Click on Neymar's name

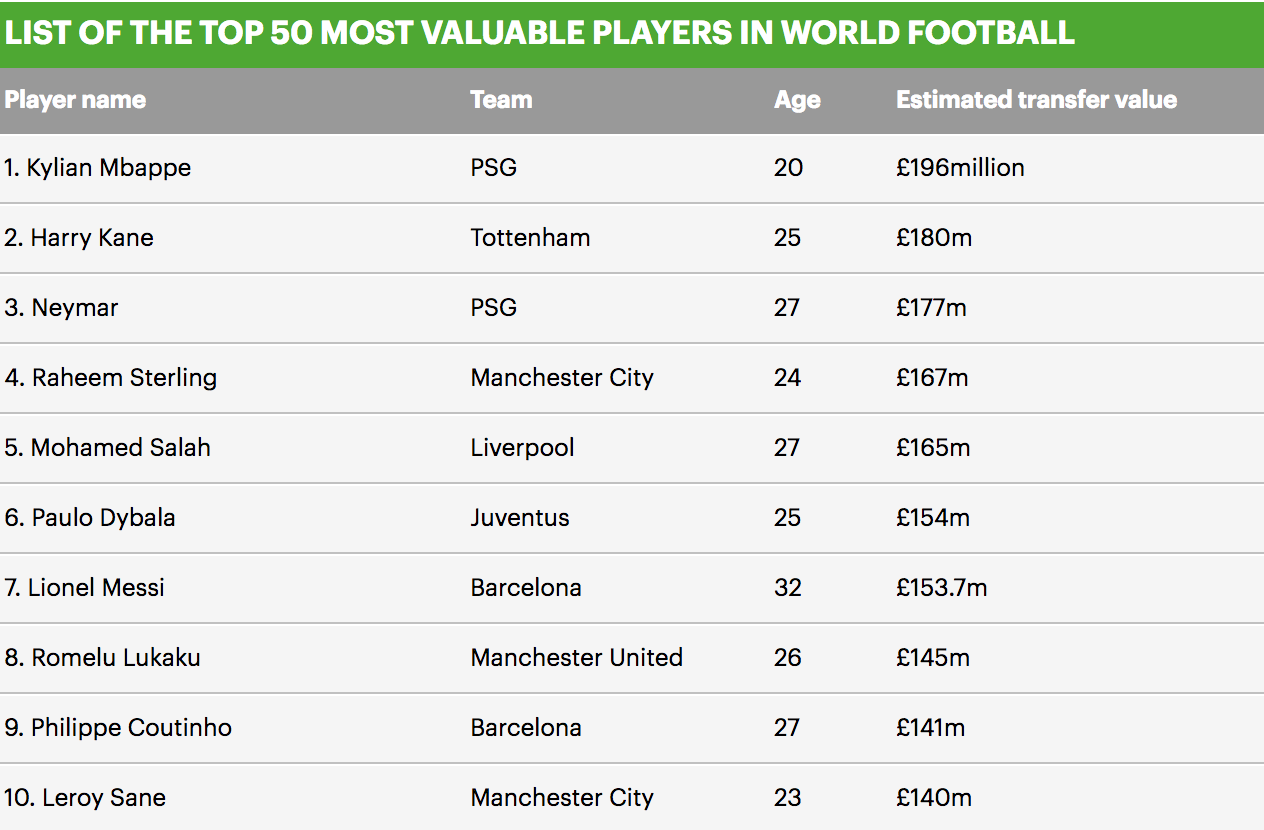click(62, 308)
